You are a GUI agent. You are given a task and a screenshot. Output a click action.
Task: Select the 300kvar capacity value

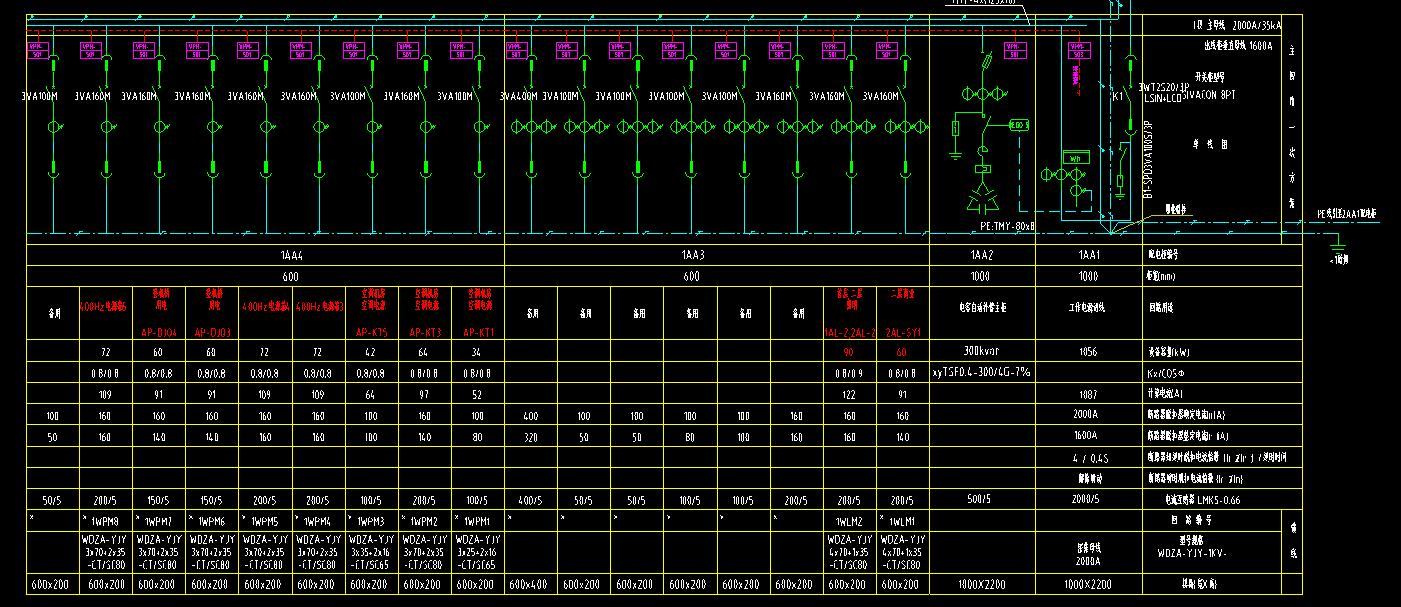click(981, 352)
